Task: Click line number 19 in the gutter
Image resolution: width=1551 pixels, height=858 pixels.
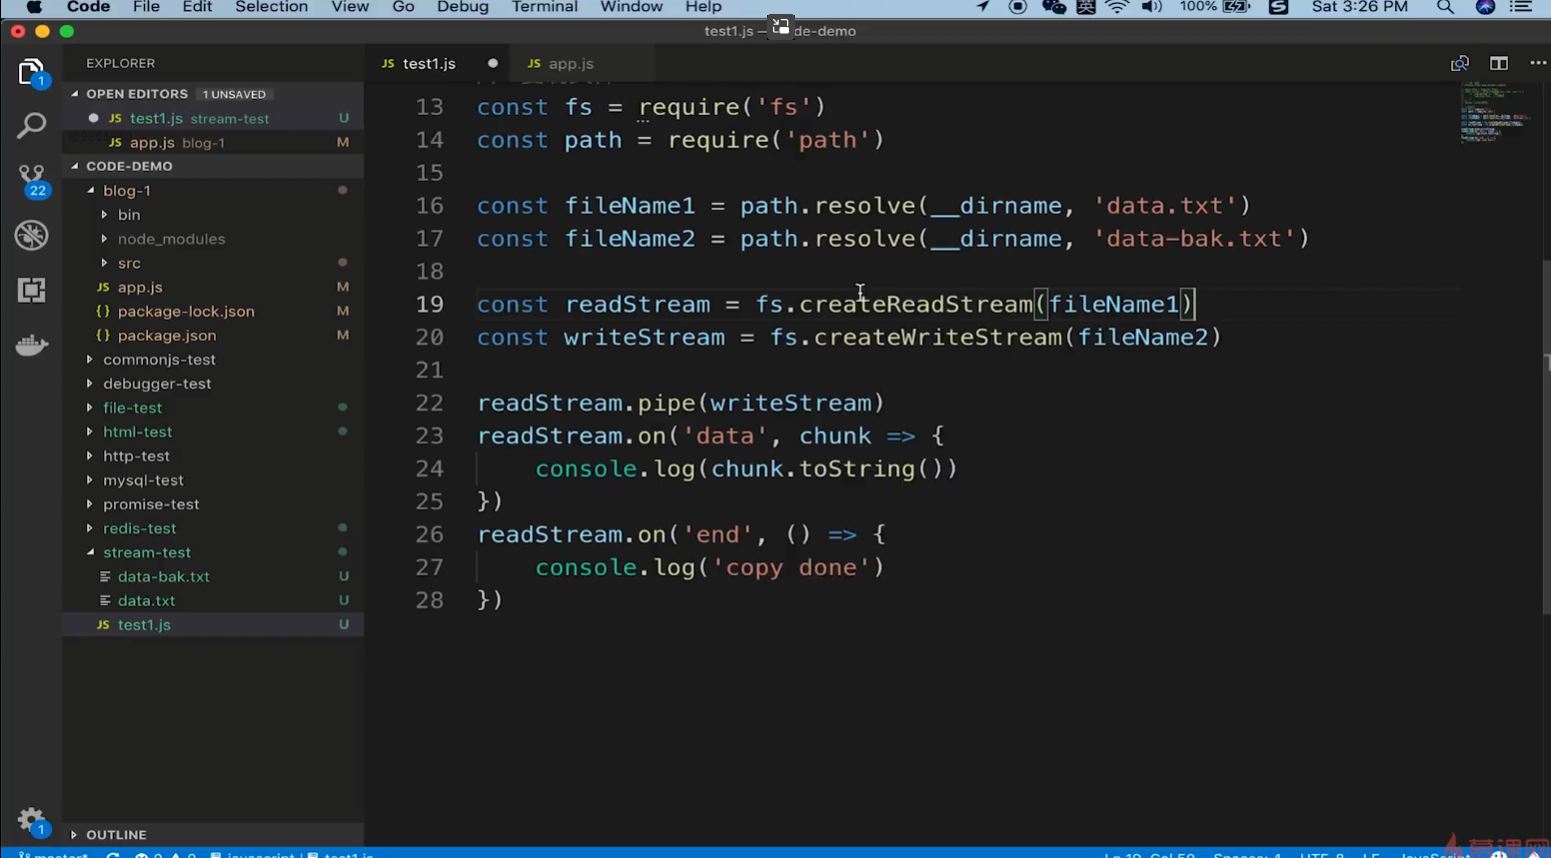Action: tap(430, 304)
